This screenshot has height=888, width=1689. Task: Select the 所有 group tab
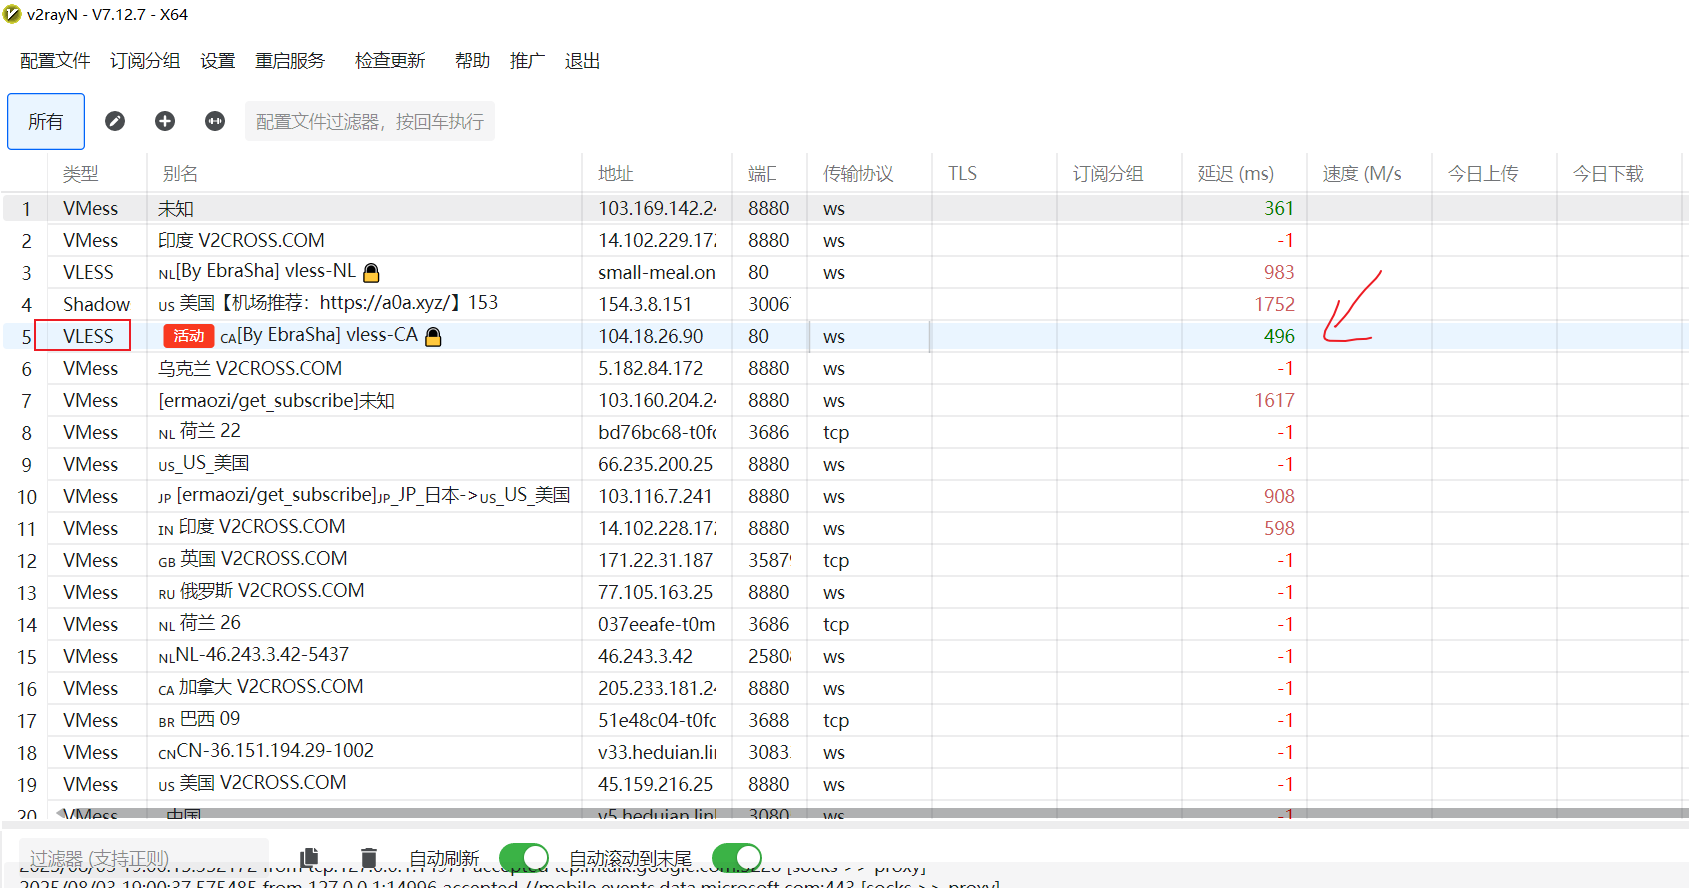click(x=46, y=121)
